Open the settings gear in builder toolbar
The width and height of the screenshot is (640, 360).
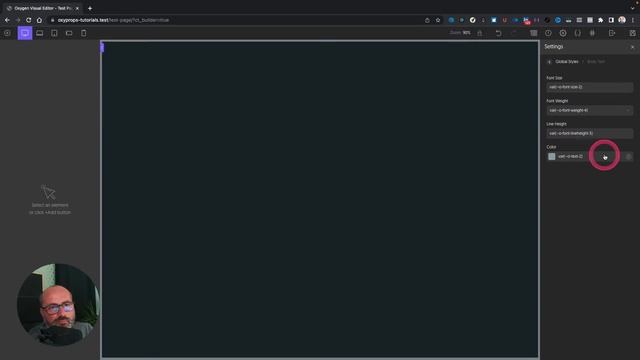(563, 33)
